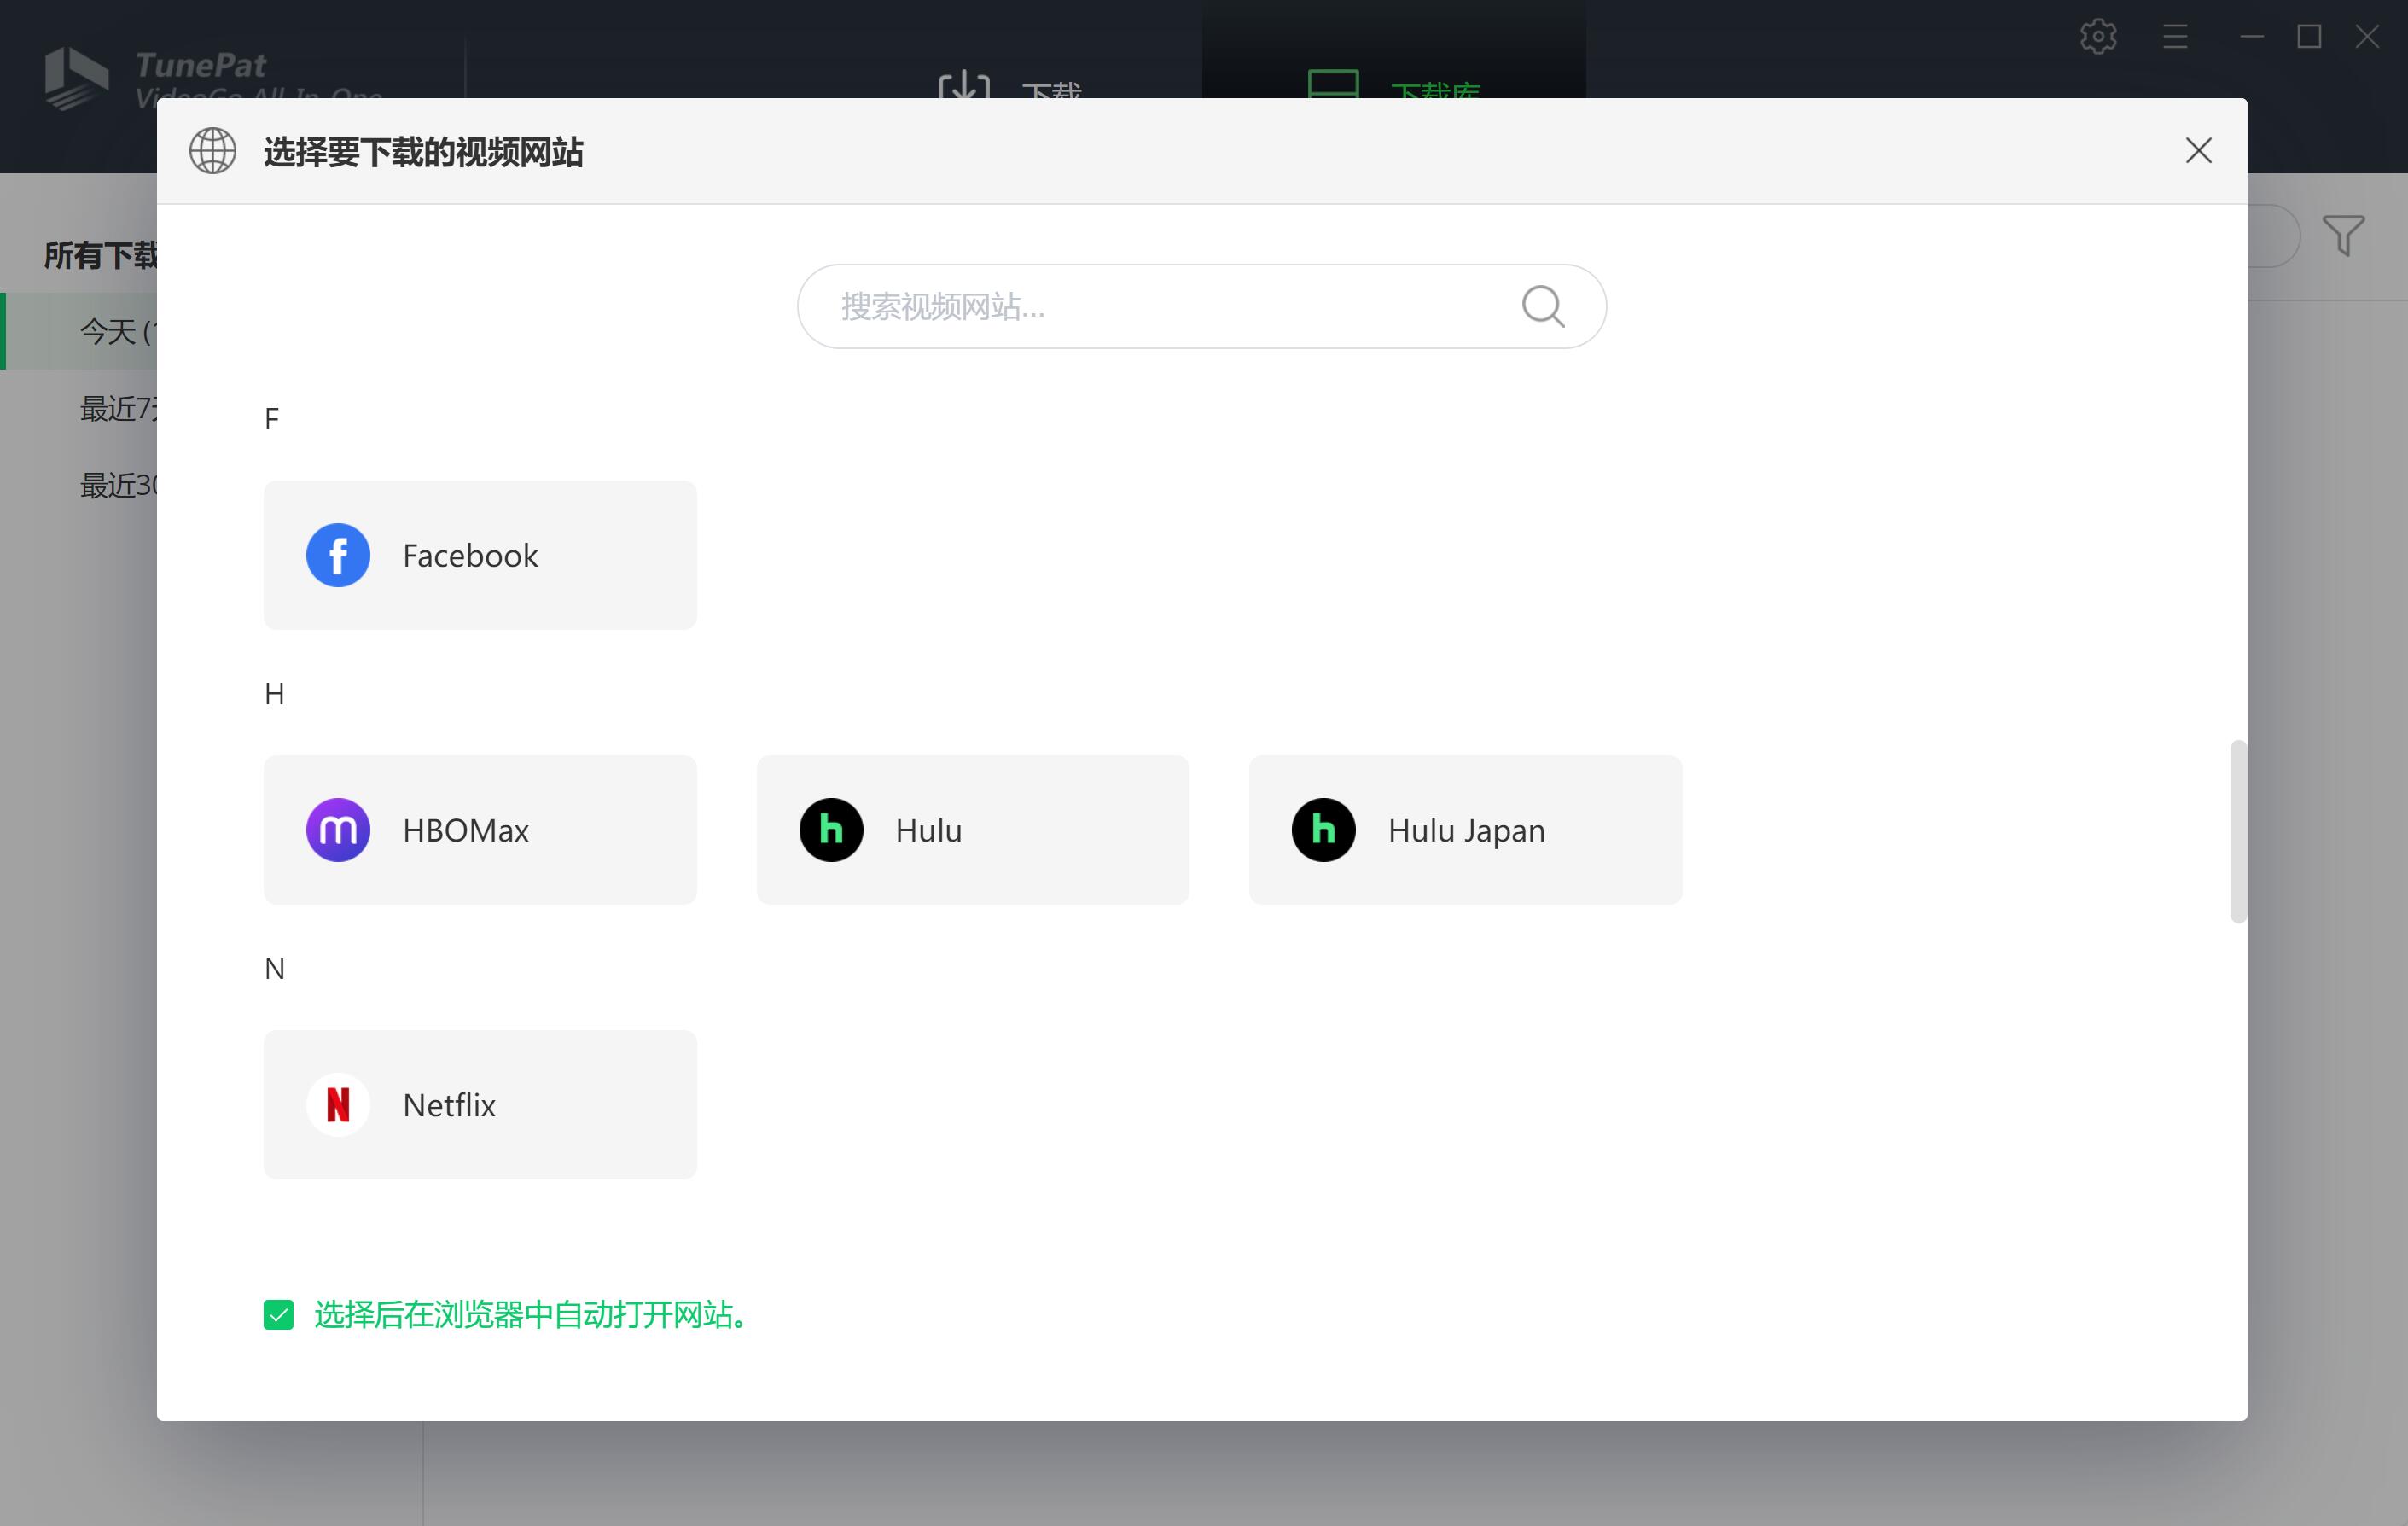Click the dialog's vertical scrollbar thumb
2408x1526 pixels.
point(2238,832)
